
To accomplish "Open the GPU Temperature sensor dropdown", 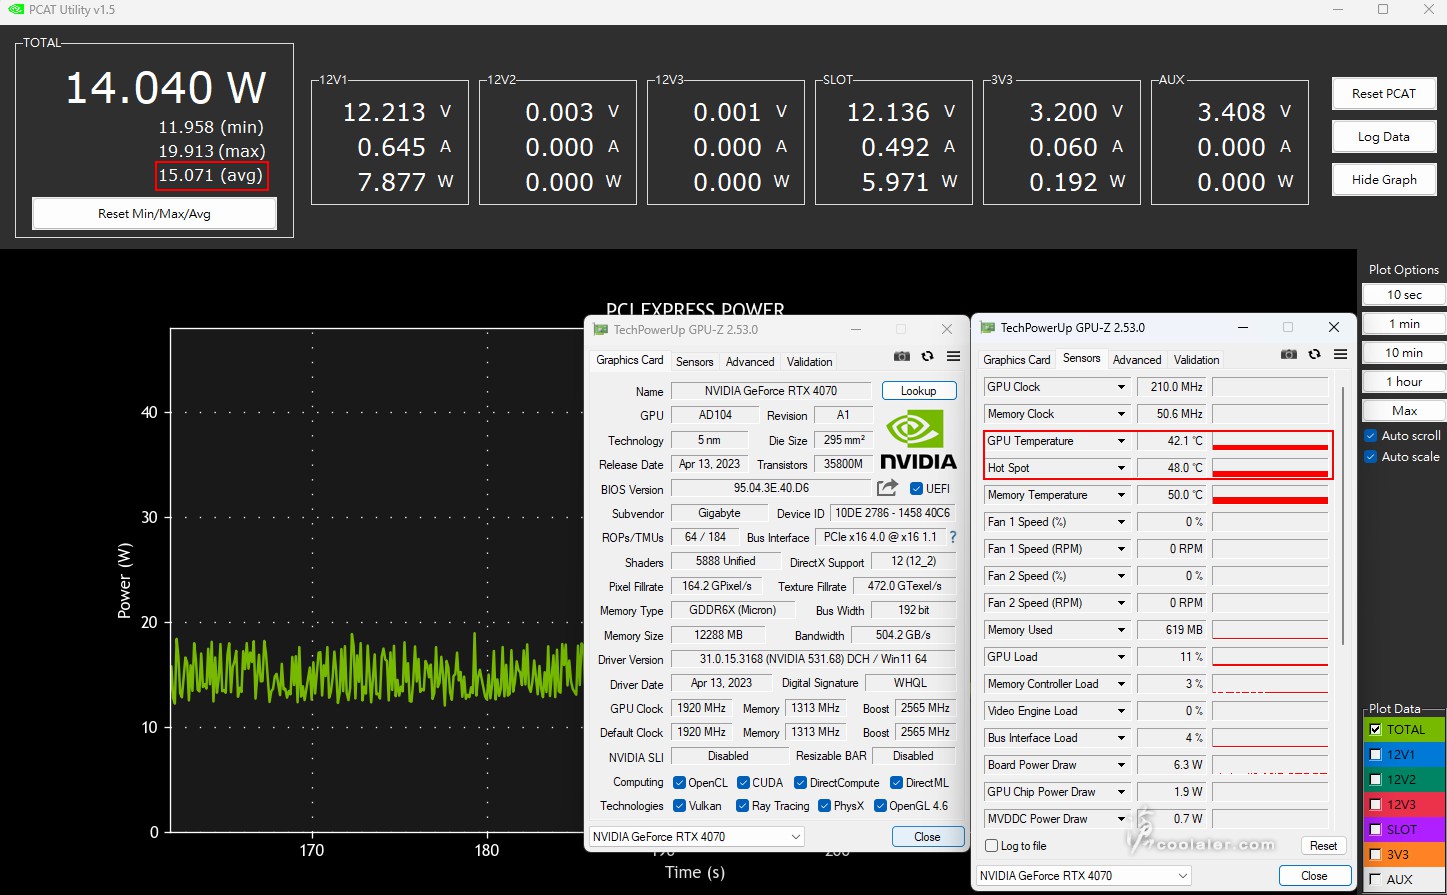I will pos(1121,441).
